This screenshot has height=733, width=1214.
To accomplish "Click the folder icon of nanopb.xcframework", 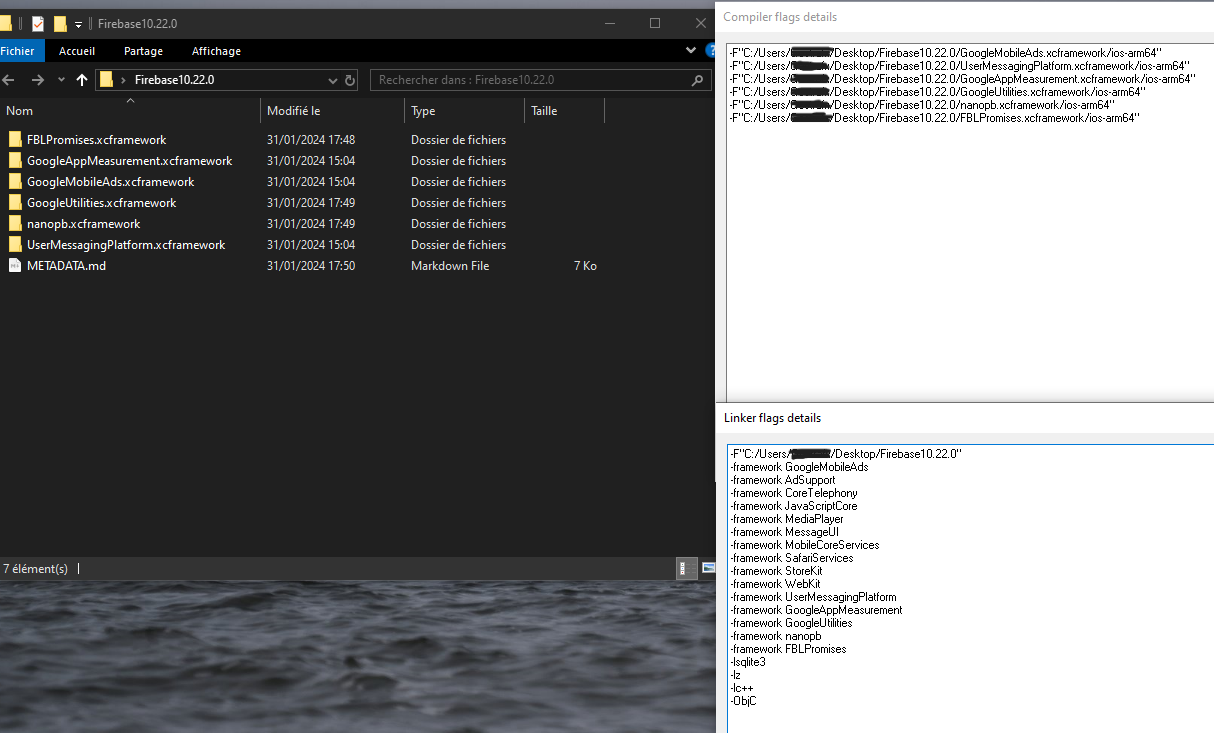I will click(14, 224).
